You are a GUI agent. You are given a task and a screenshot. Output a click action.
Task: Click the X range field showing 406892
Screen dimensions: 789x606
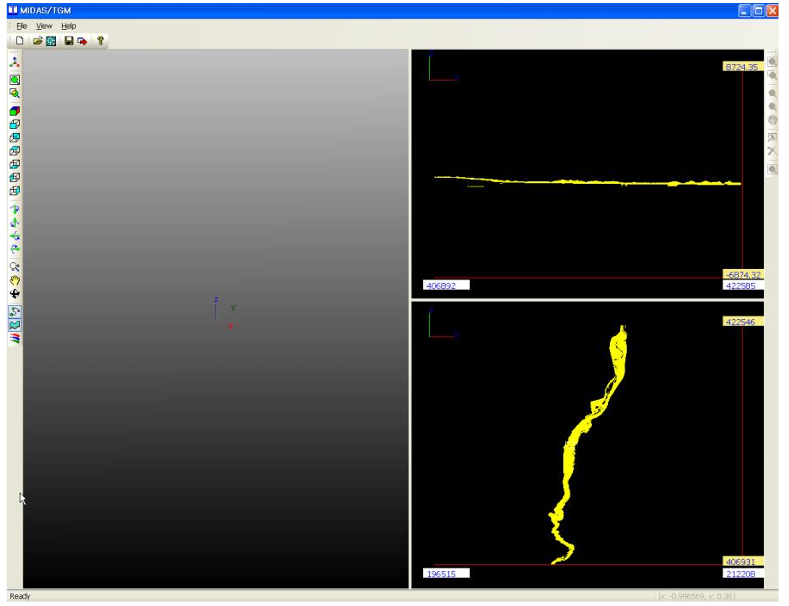446,285
